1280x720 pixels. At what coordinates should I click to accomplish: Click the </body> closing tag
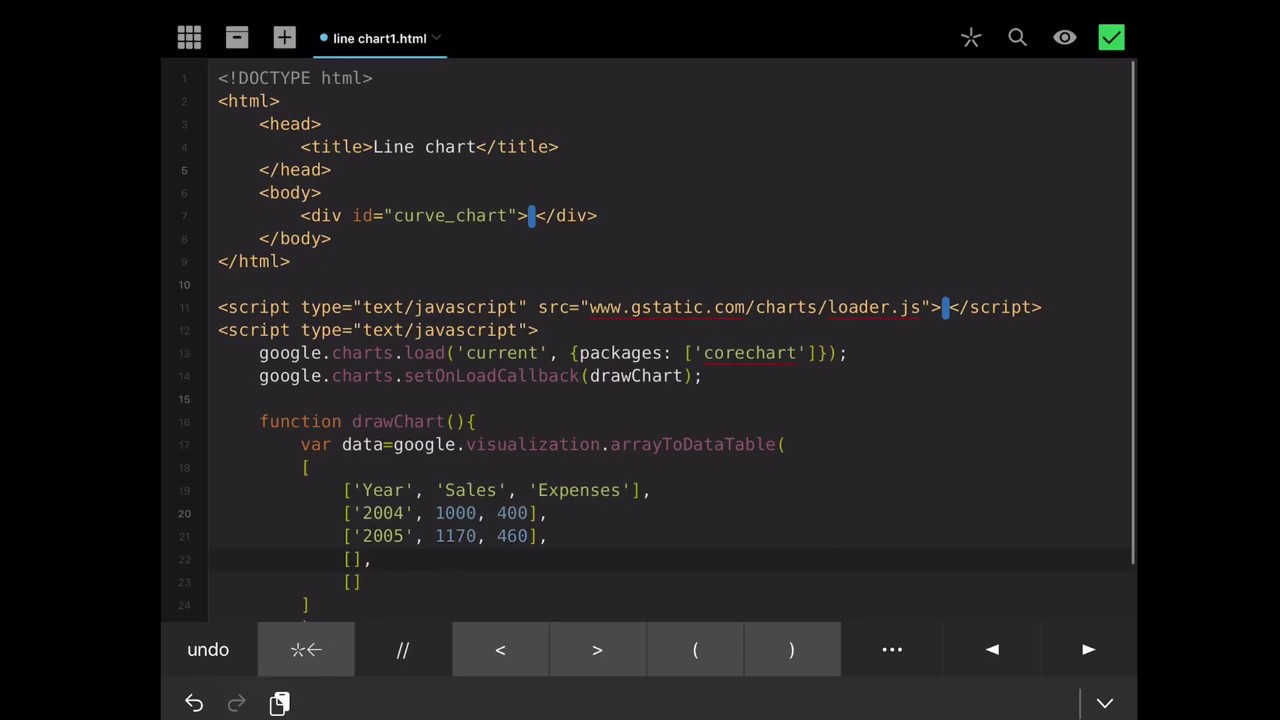click(x=295, y=239)
